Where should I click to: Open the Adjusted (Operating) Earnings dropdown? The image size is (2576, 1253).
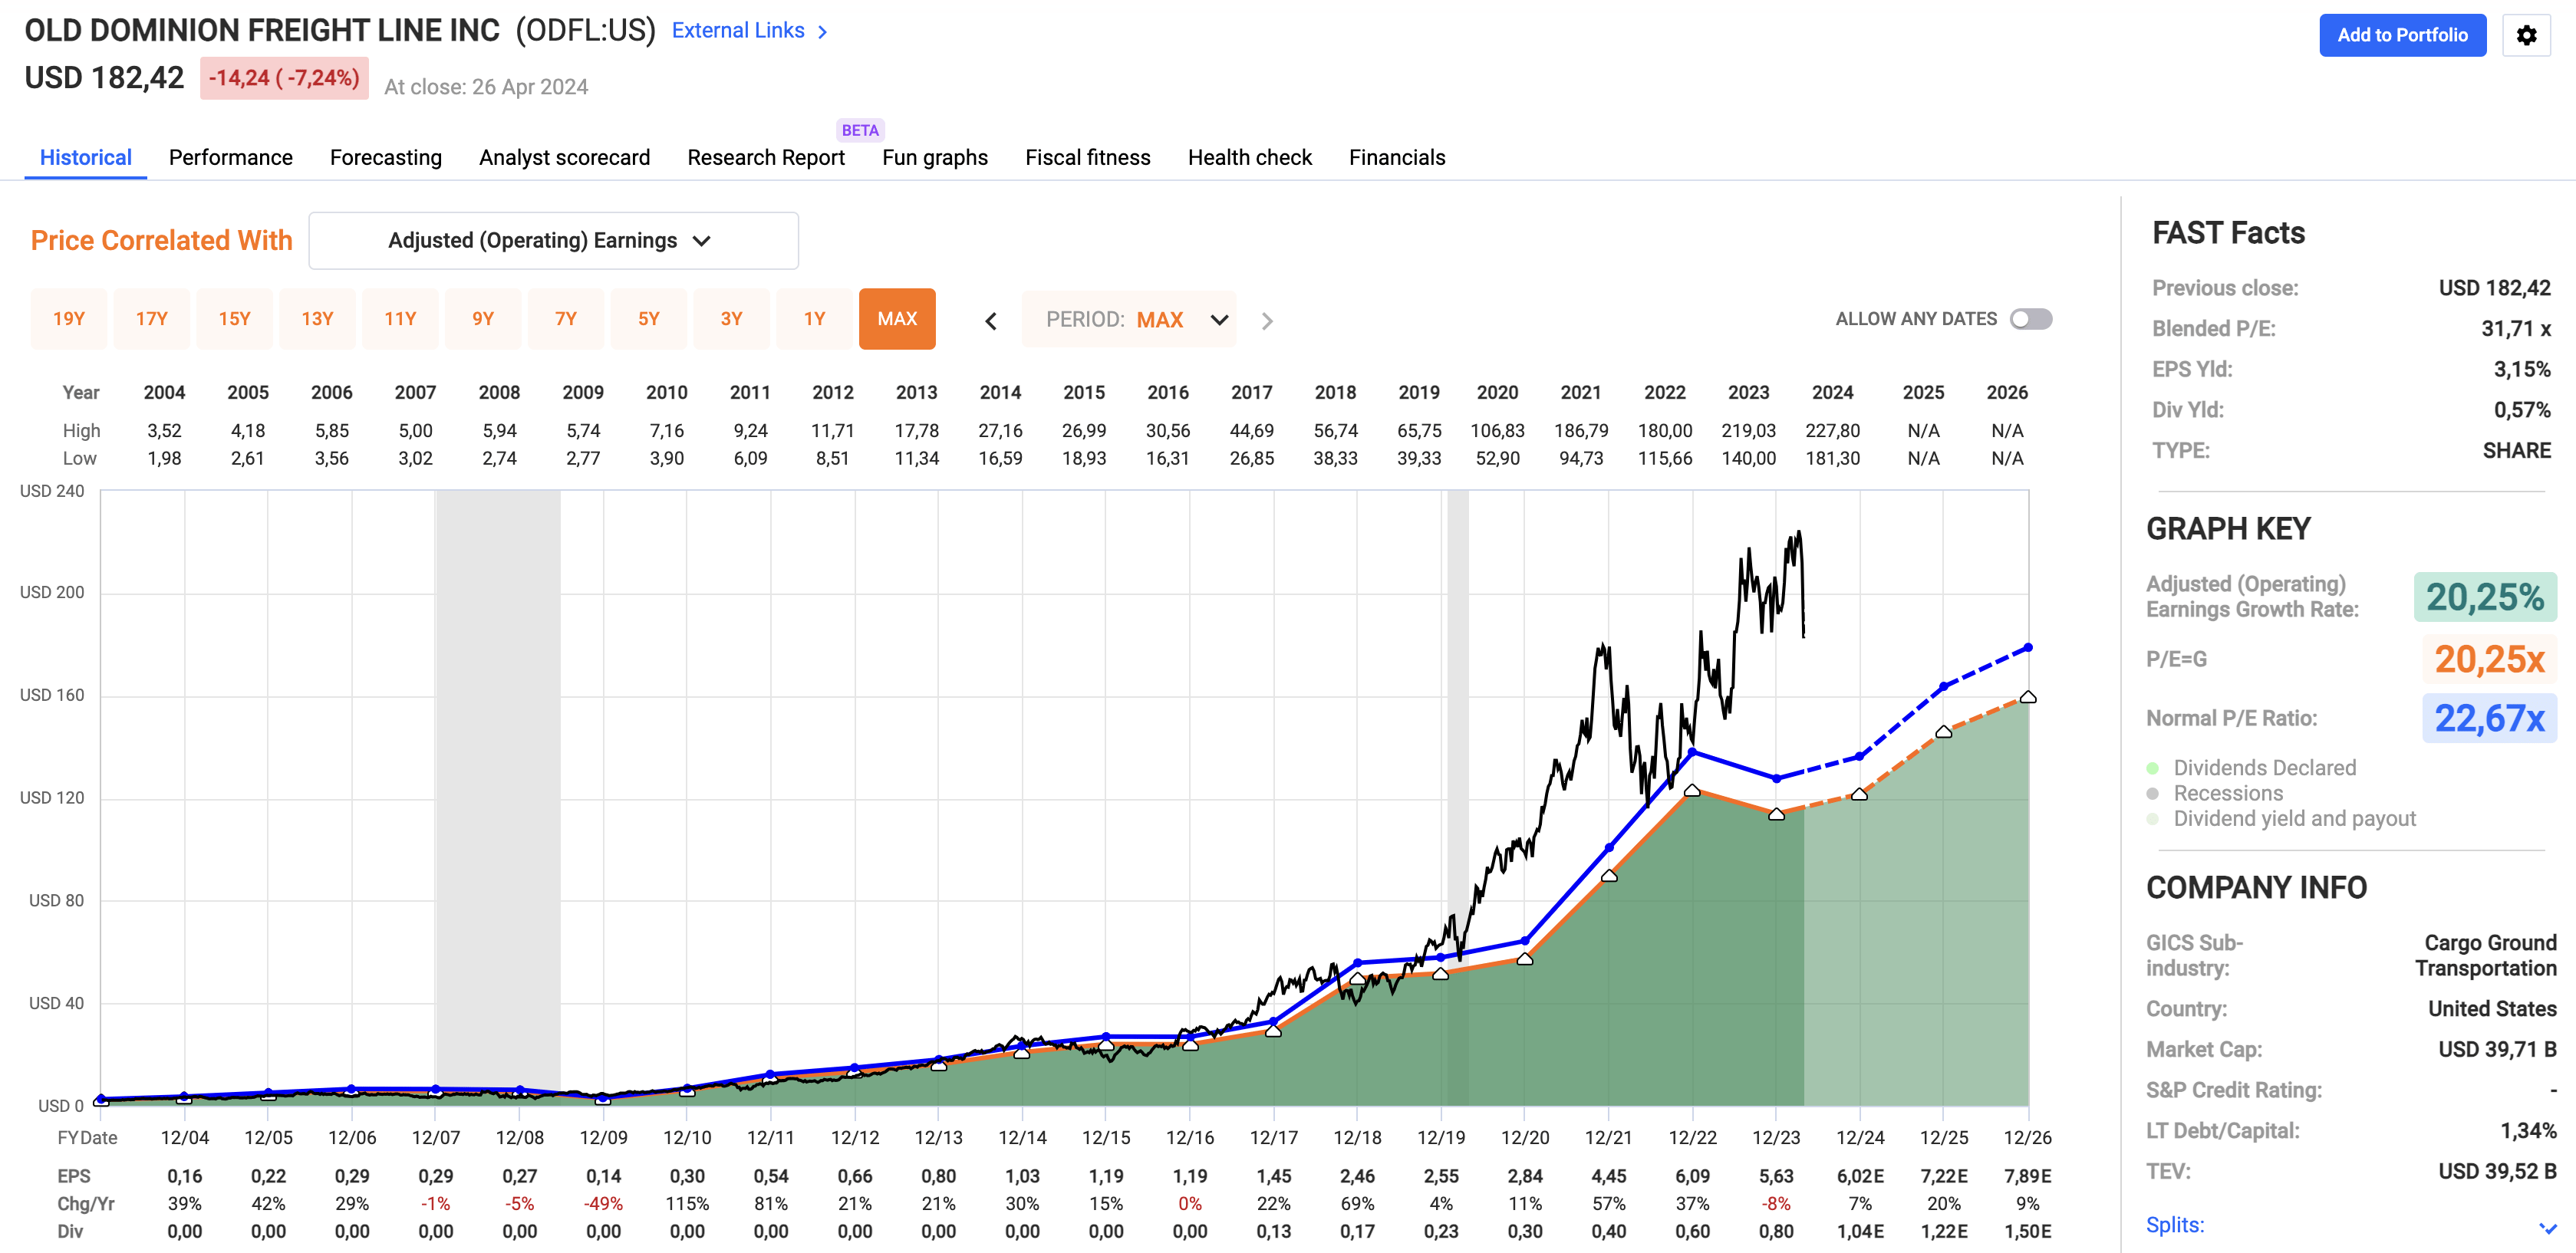pos(553,240)
